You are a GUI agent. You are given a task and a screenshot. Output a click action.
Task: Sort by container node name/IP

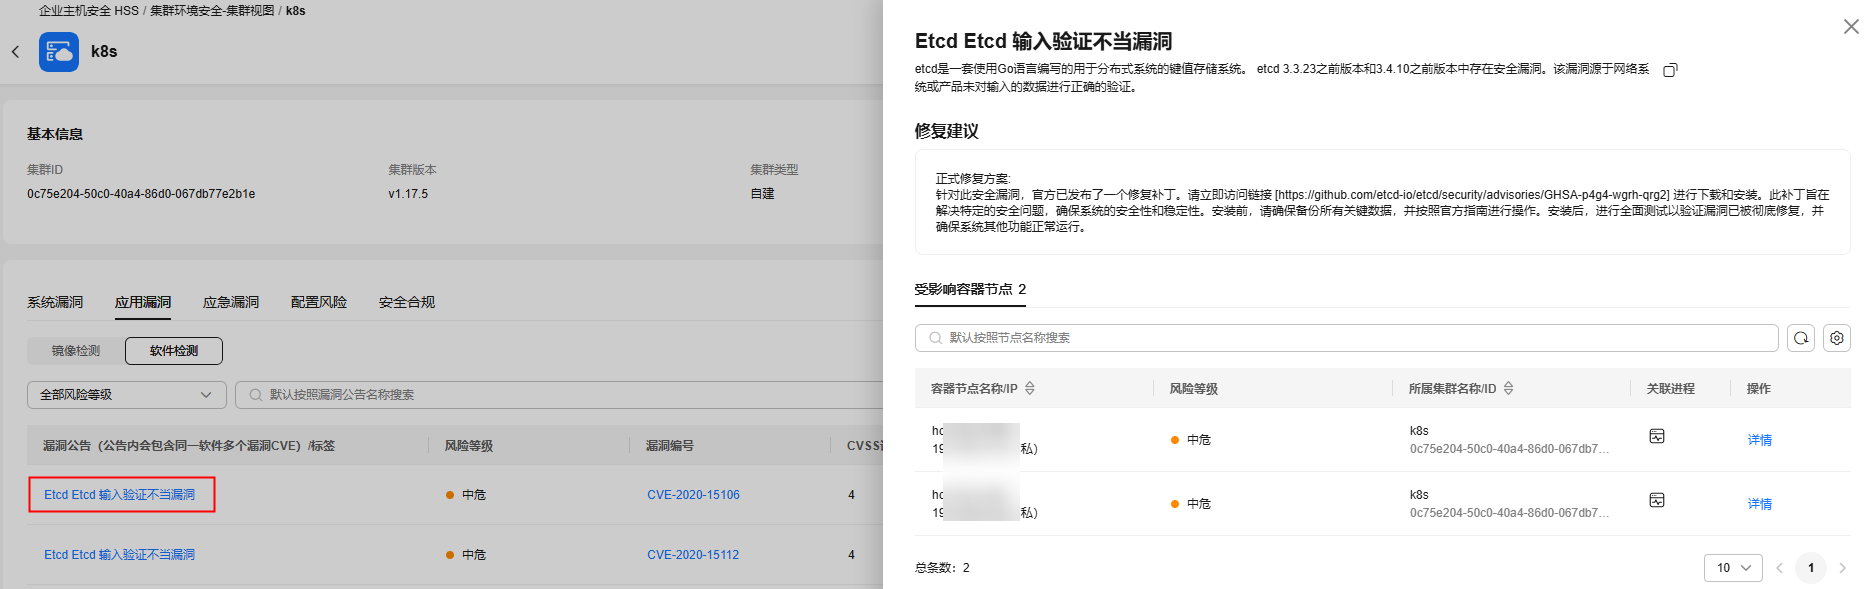[1030, 388]
